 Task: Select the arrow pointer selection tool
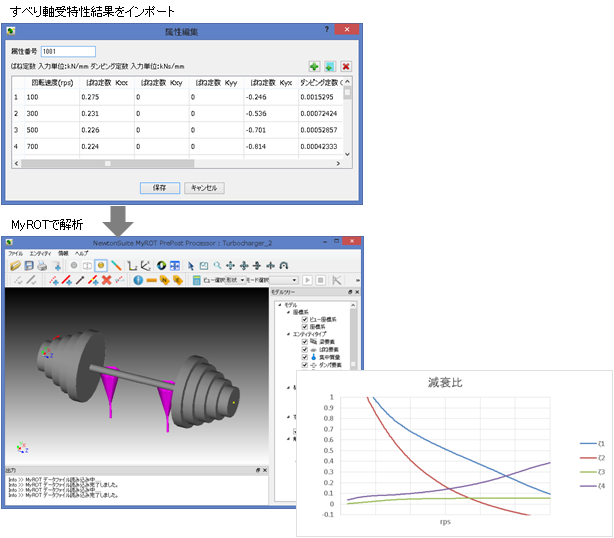click(191, 266)
